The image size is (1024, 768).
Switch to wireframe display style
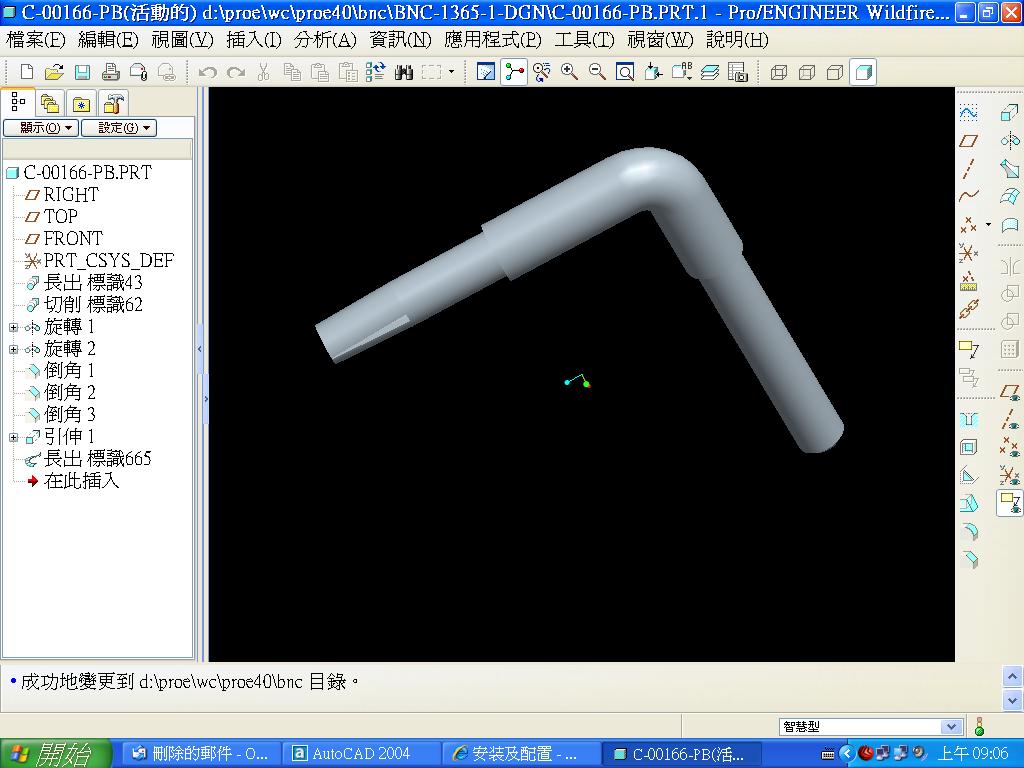(779, 72)
